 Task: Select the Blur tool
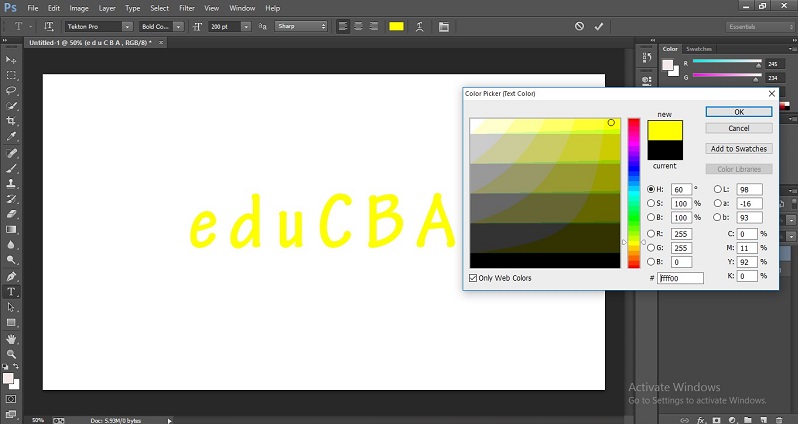(x=11, y=244)
